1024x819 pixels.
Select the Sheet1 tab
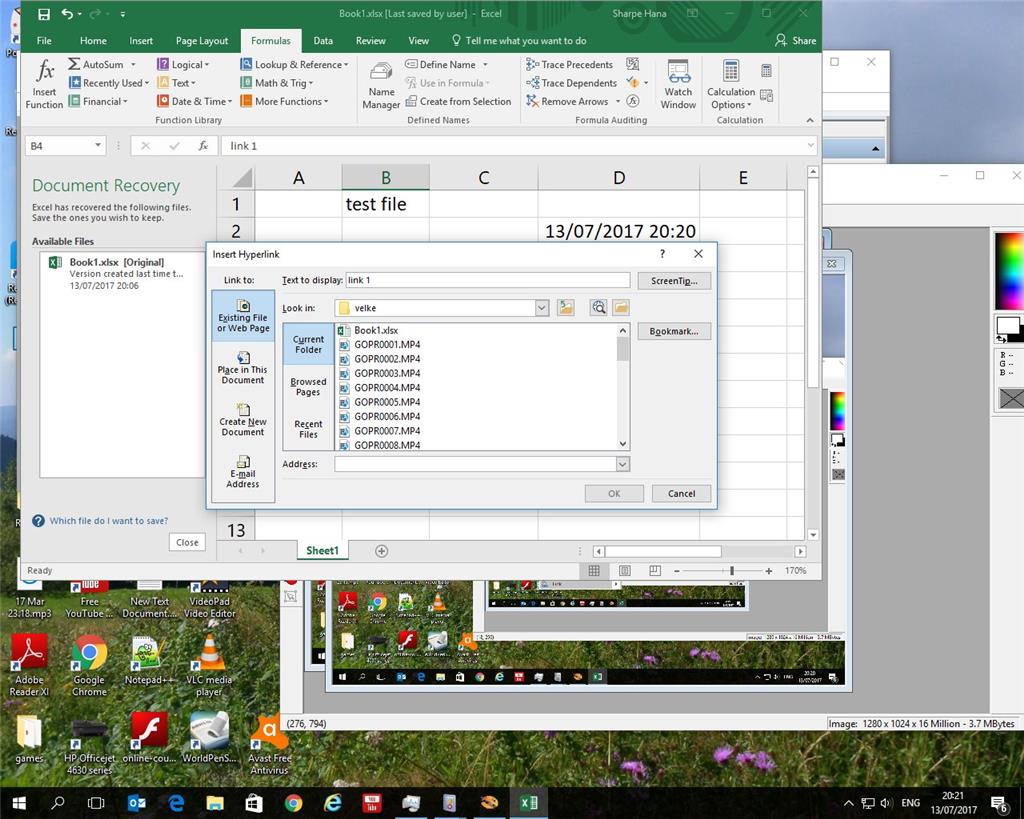(x=322, y=551)
